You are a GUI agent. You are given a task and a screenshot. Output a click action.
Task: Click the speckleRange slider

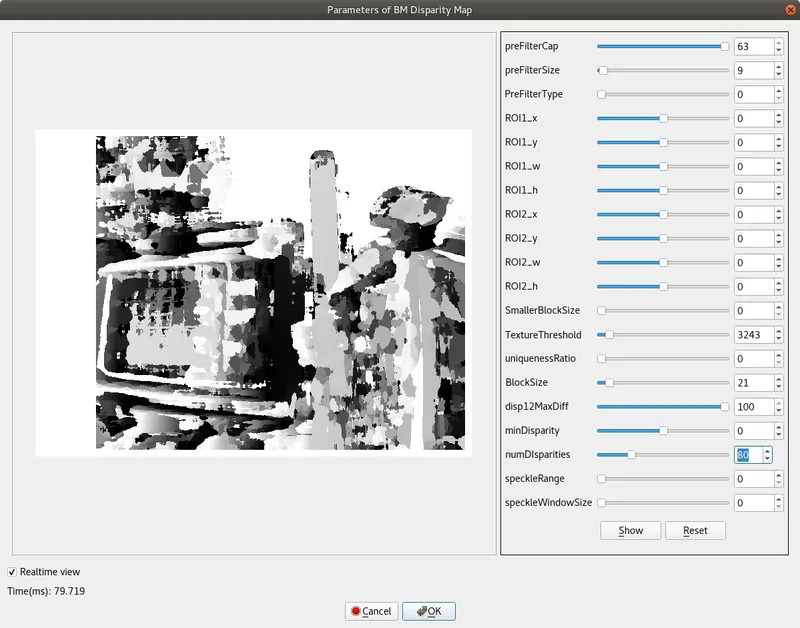pos(663,479)
